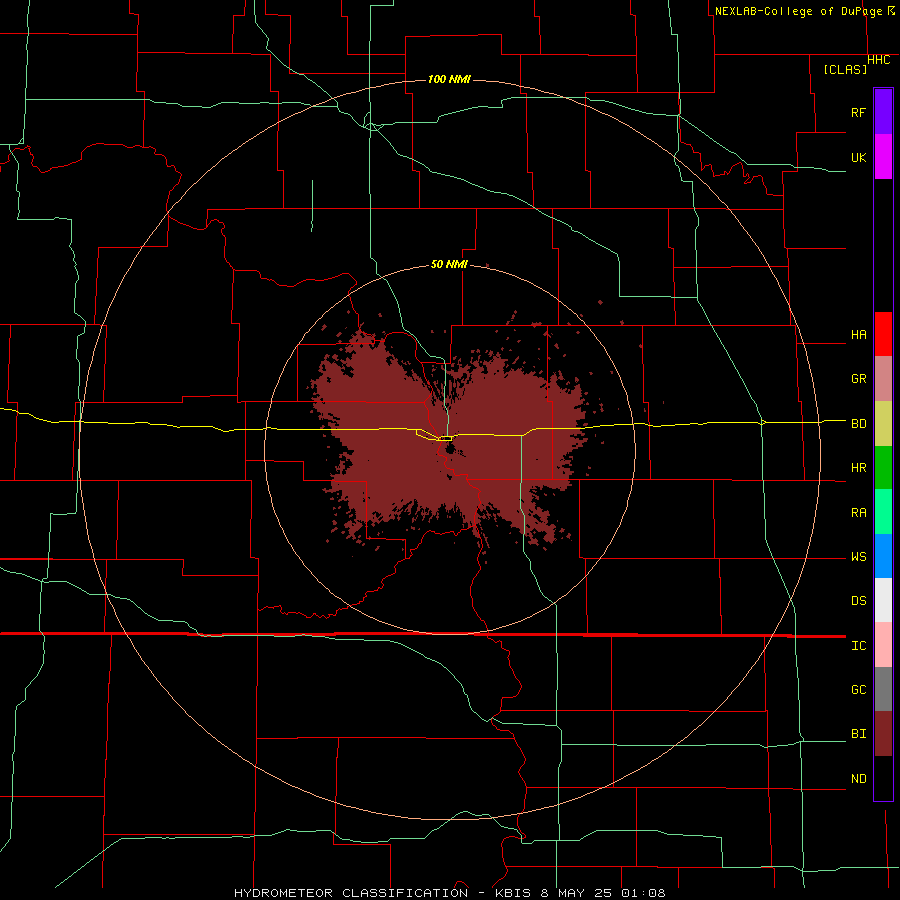Click the DS white legend swatch

pos(883,600)
